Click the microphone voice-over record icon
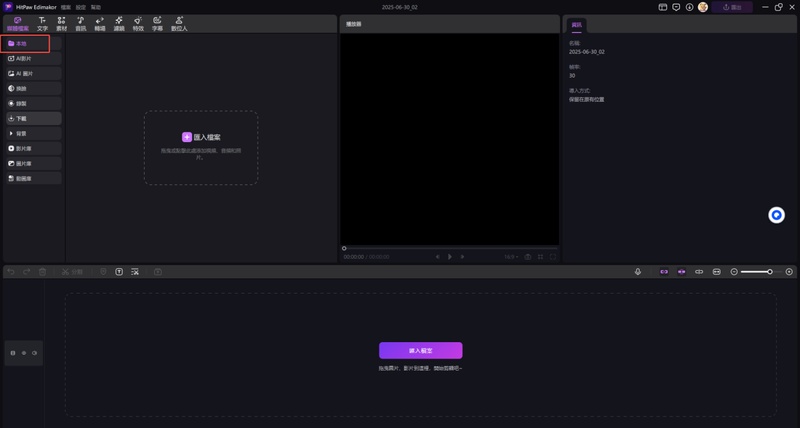The height and width of the screenshot is (428, 800). pyautogui.click(x=638, y=272)
